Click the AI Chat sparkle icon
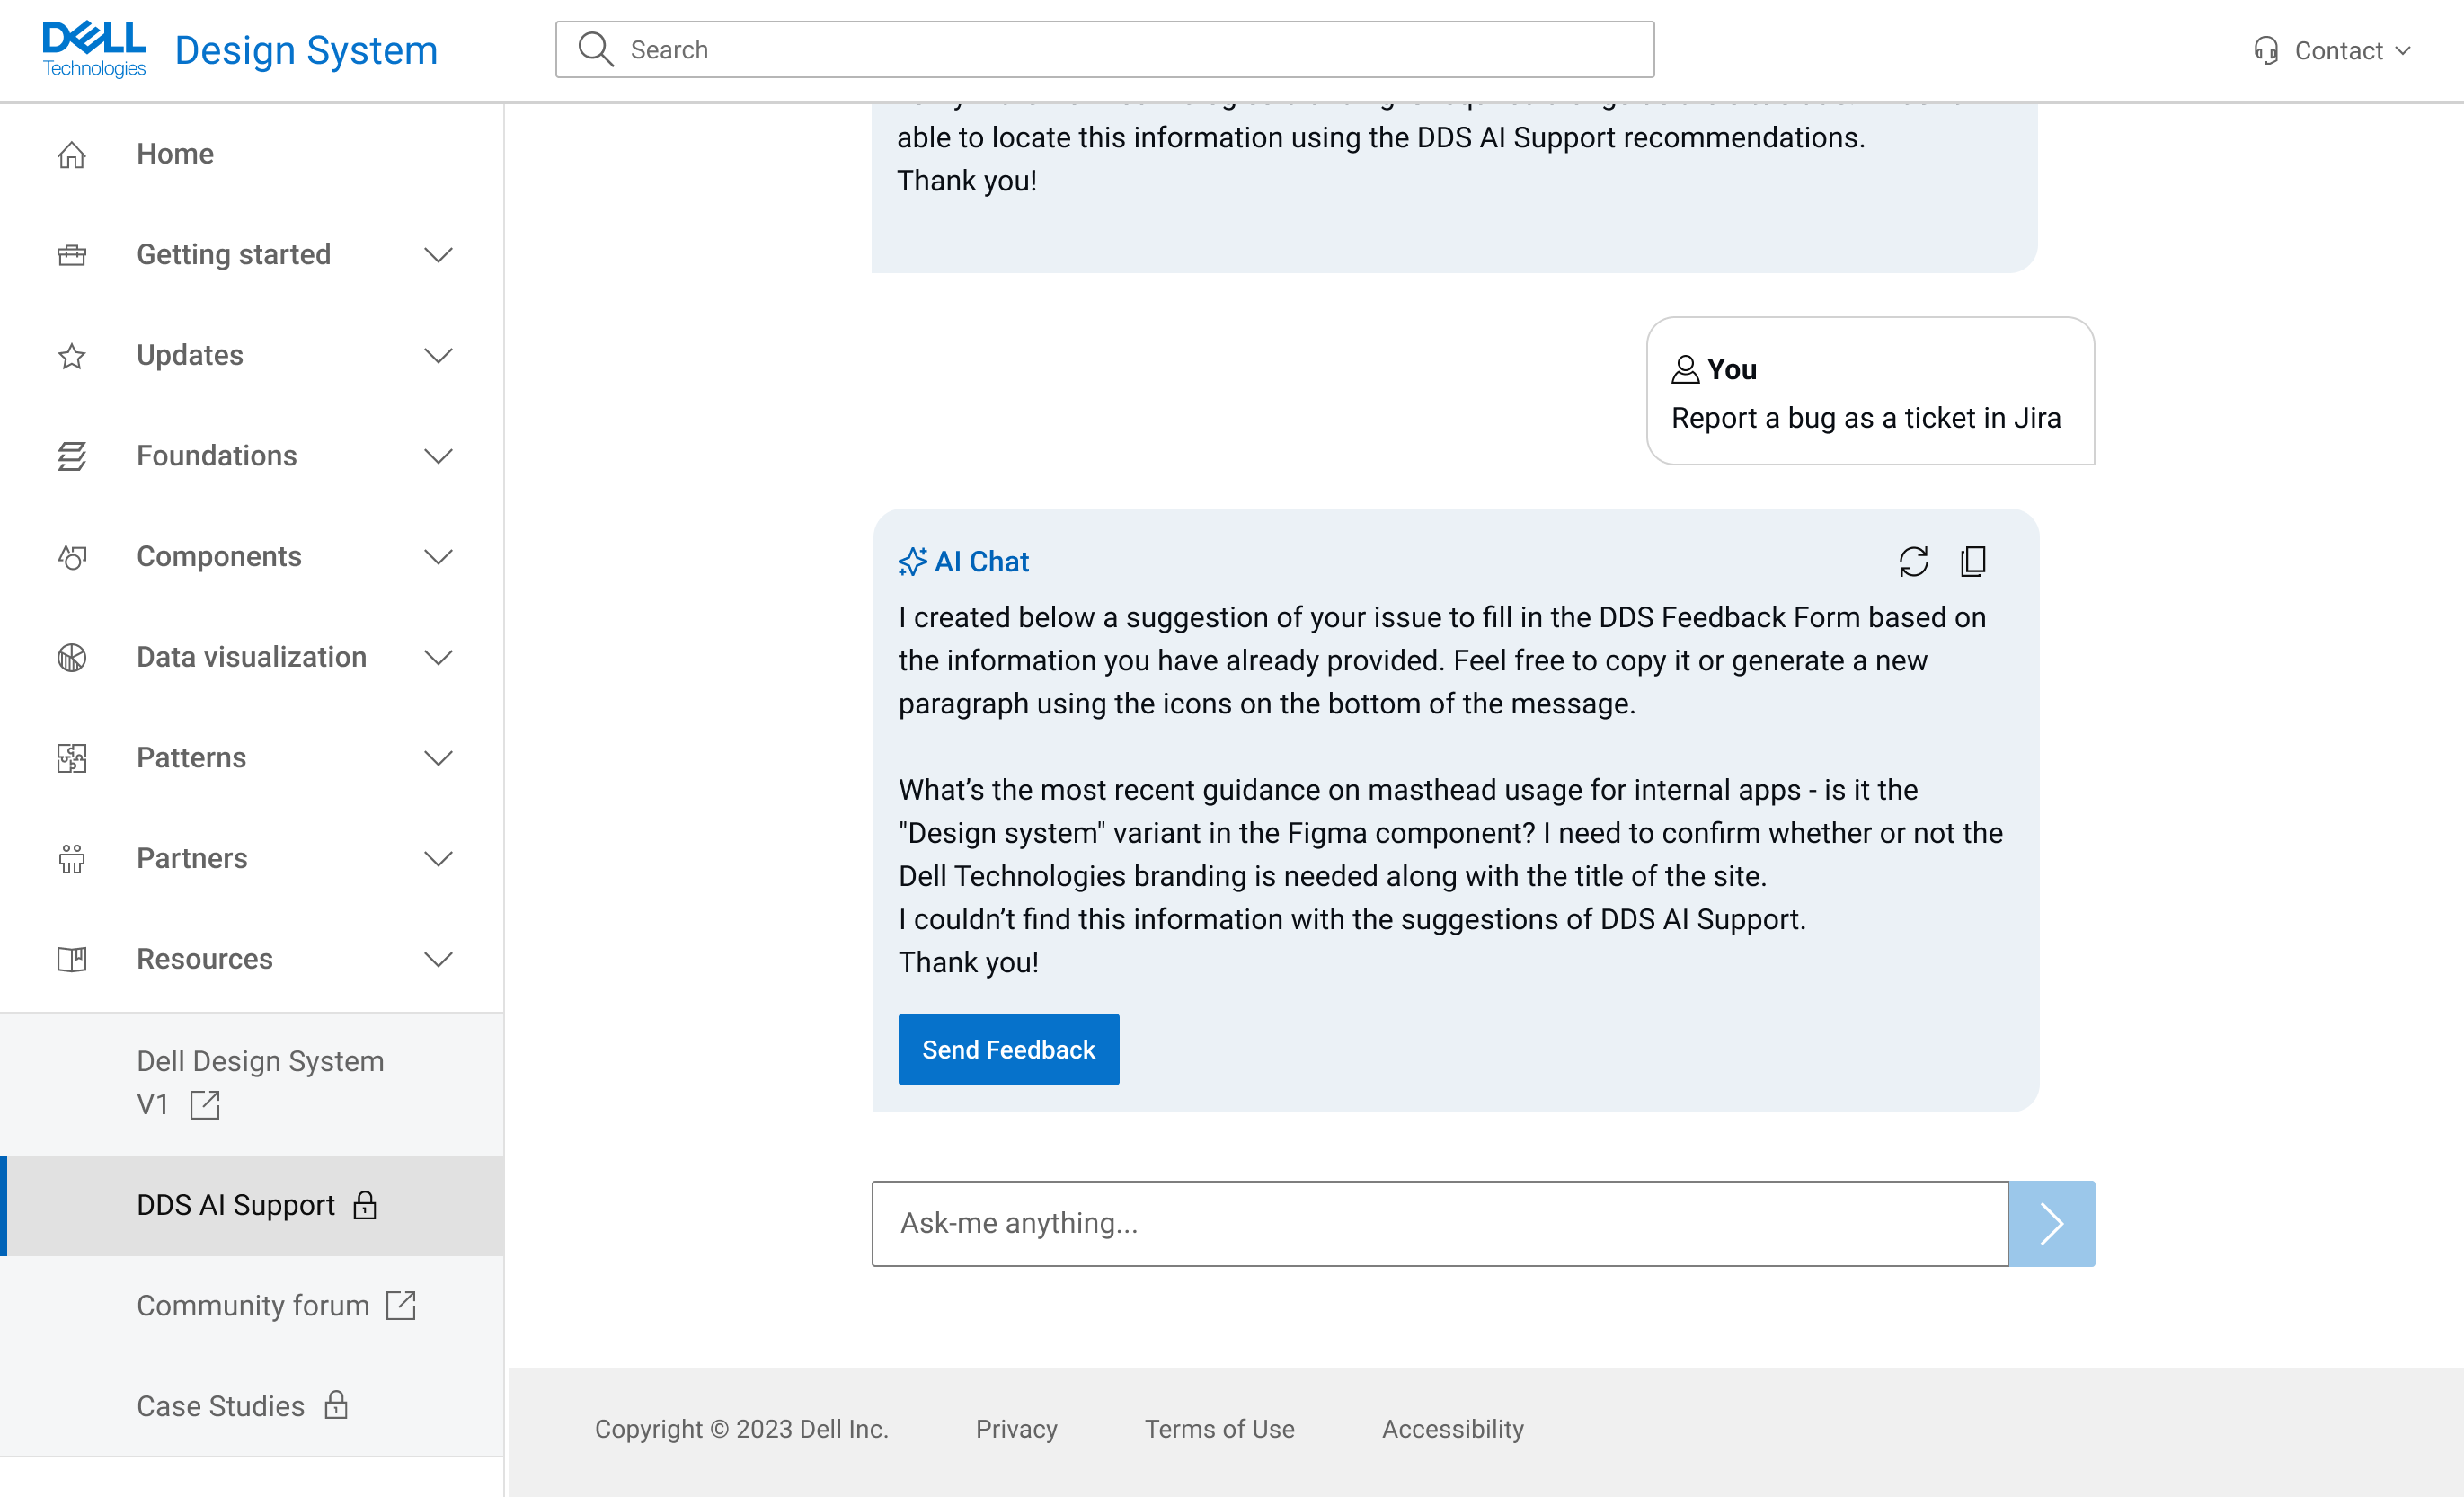The height and width of the screenshot is (1497, 2464). (x=912, y=562)
